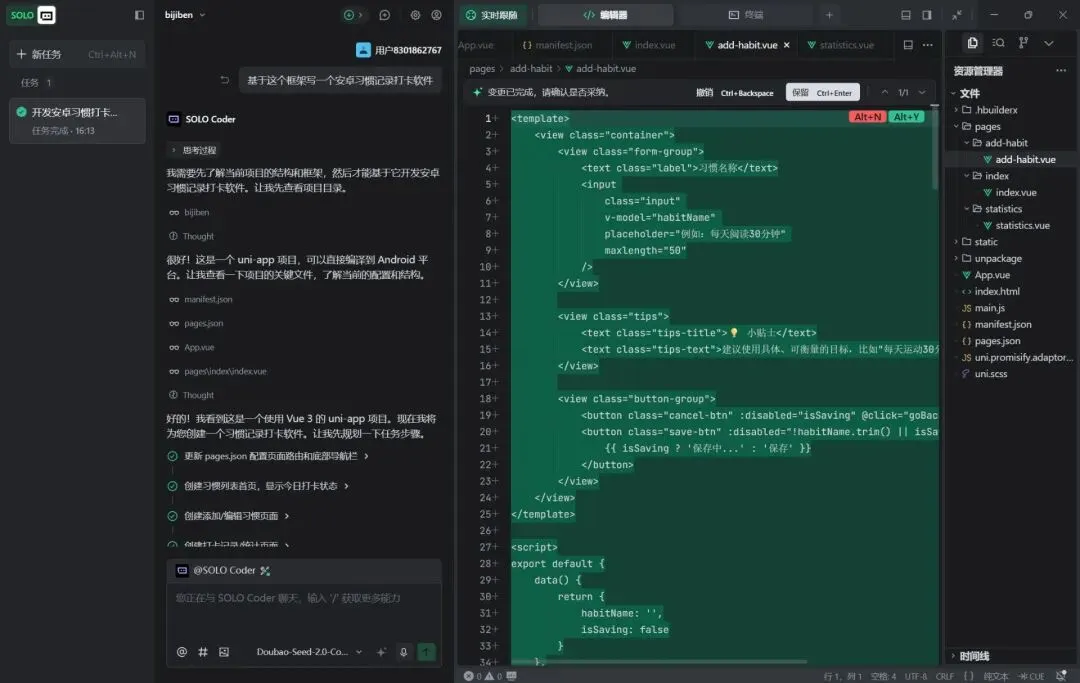This screenshot has height=683, width=1080.
Task: Collapse the 文件 section
Action: click(1011, 94)
